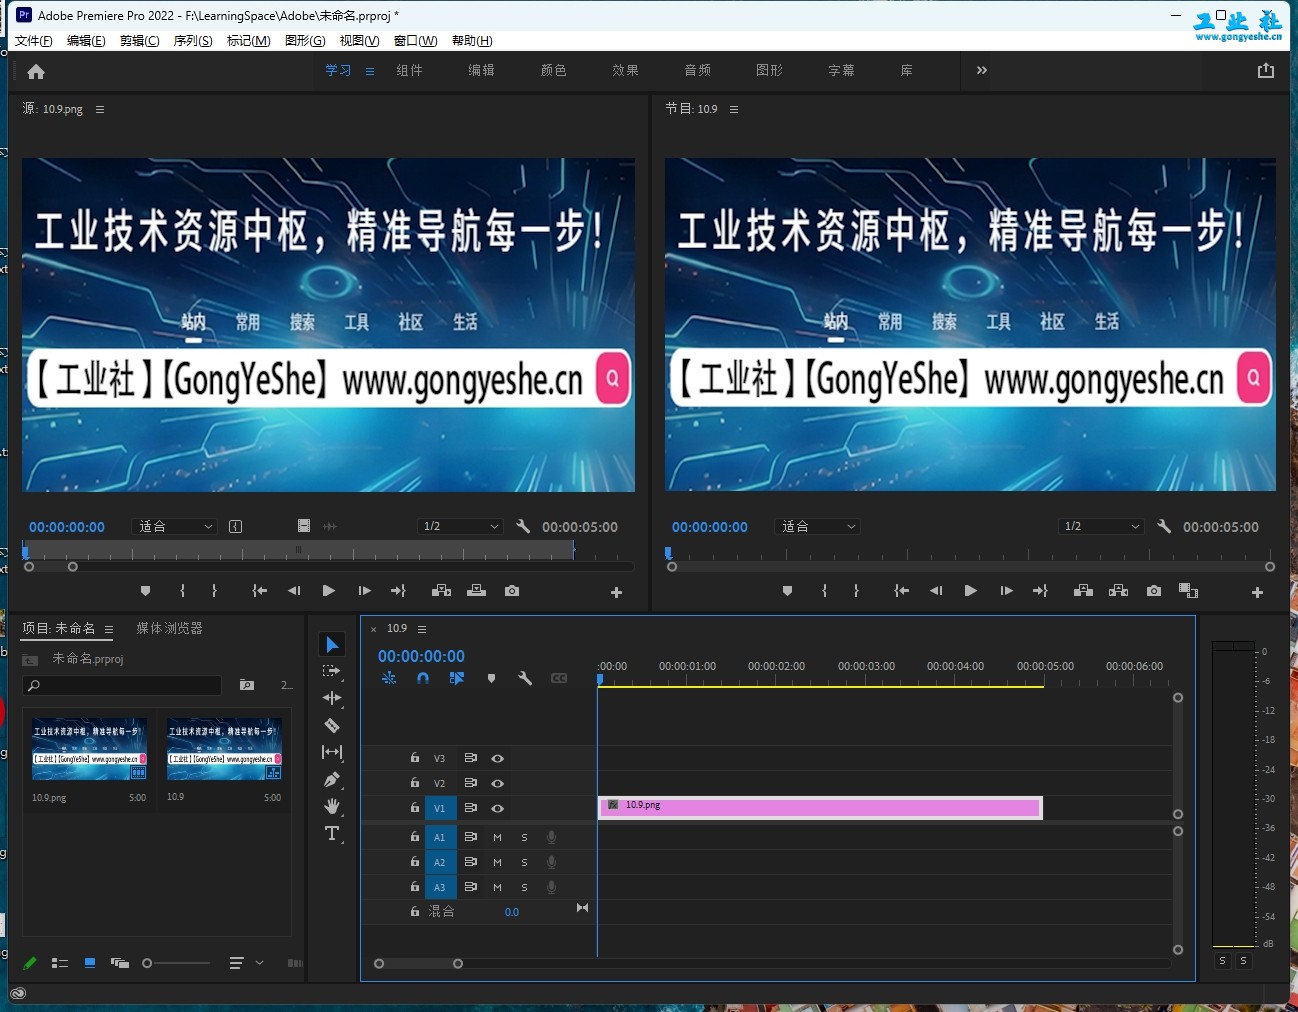Image resolution: width=1298 pixels, height=1012 pixels.
Task: Play the Source monitor clip
Action: [328, 591]
